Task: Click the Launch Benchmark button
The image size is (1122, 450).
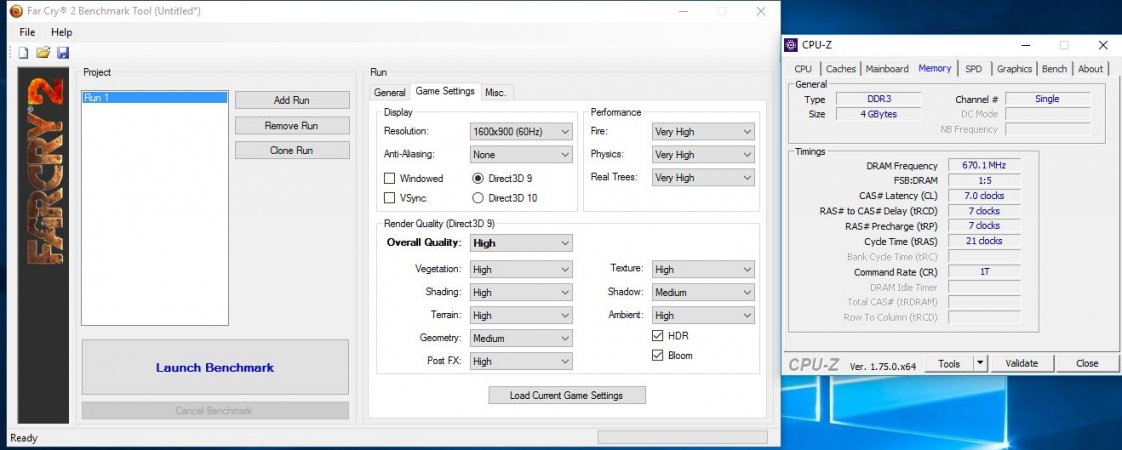Action: click(x=215, y=368)
